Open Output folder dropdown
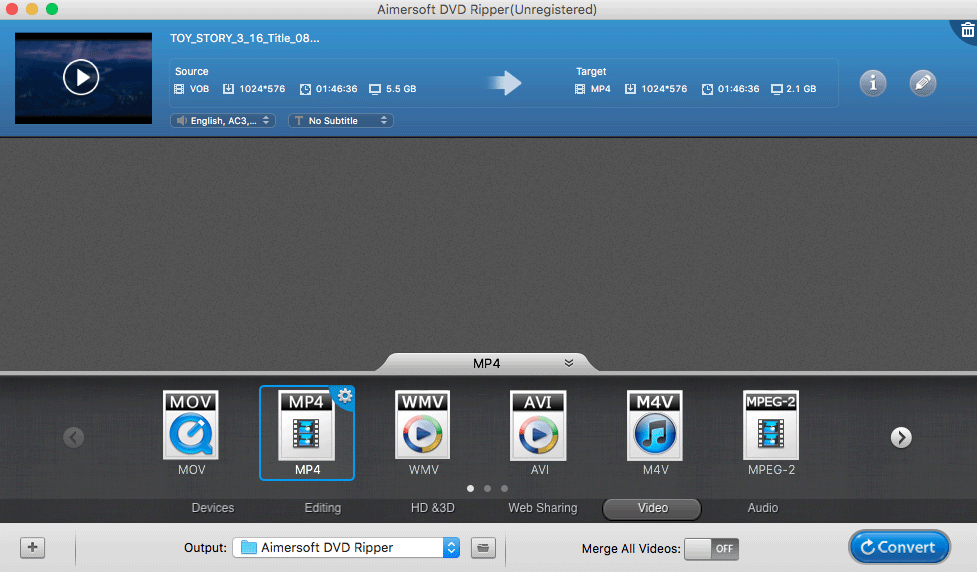This screenshot has width=977, height=572. coord(346,548)
